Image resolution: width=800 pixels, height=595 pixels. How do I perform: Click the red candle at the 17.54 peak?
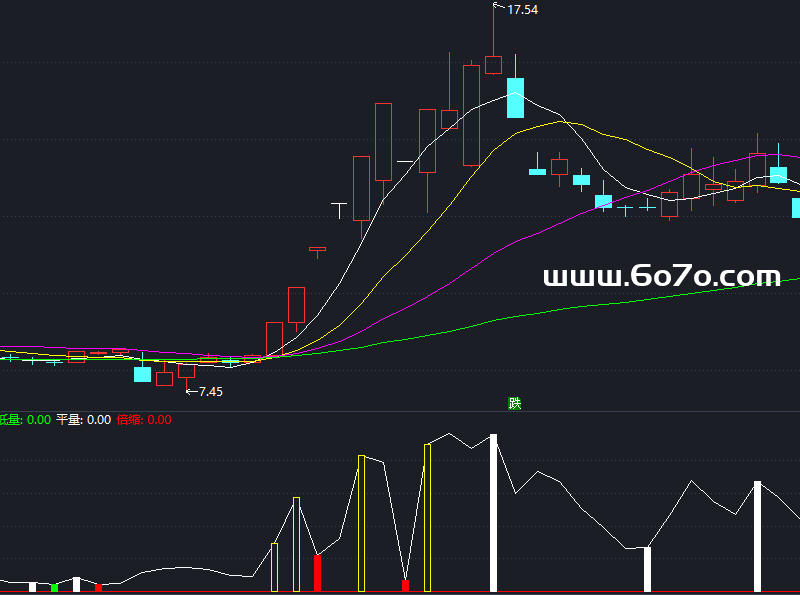coord(493,64)
